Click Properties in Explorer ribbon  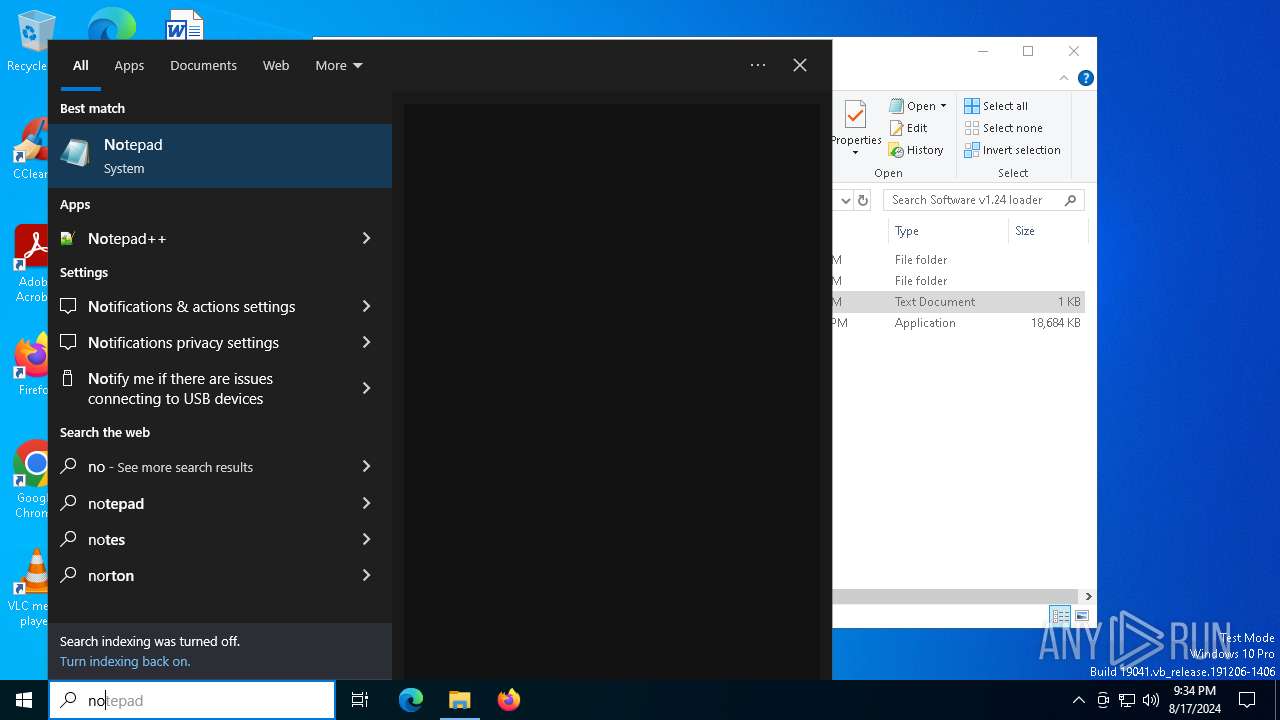pyautogui.click(x=855, y=126)
